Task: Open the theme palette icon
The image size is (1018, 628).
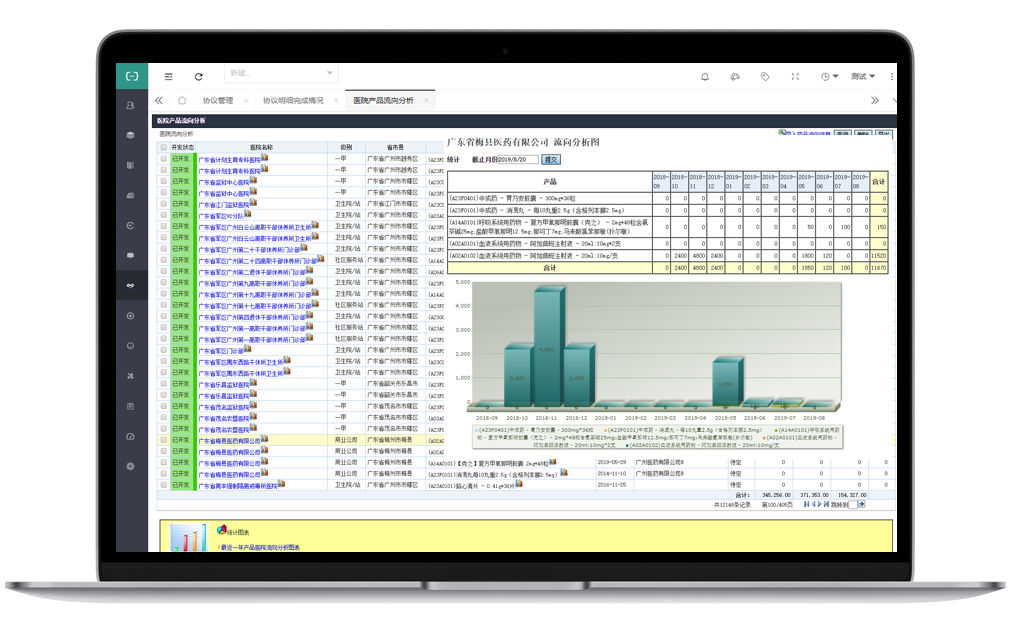Action: point(735,77)
